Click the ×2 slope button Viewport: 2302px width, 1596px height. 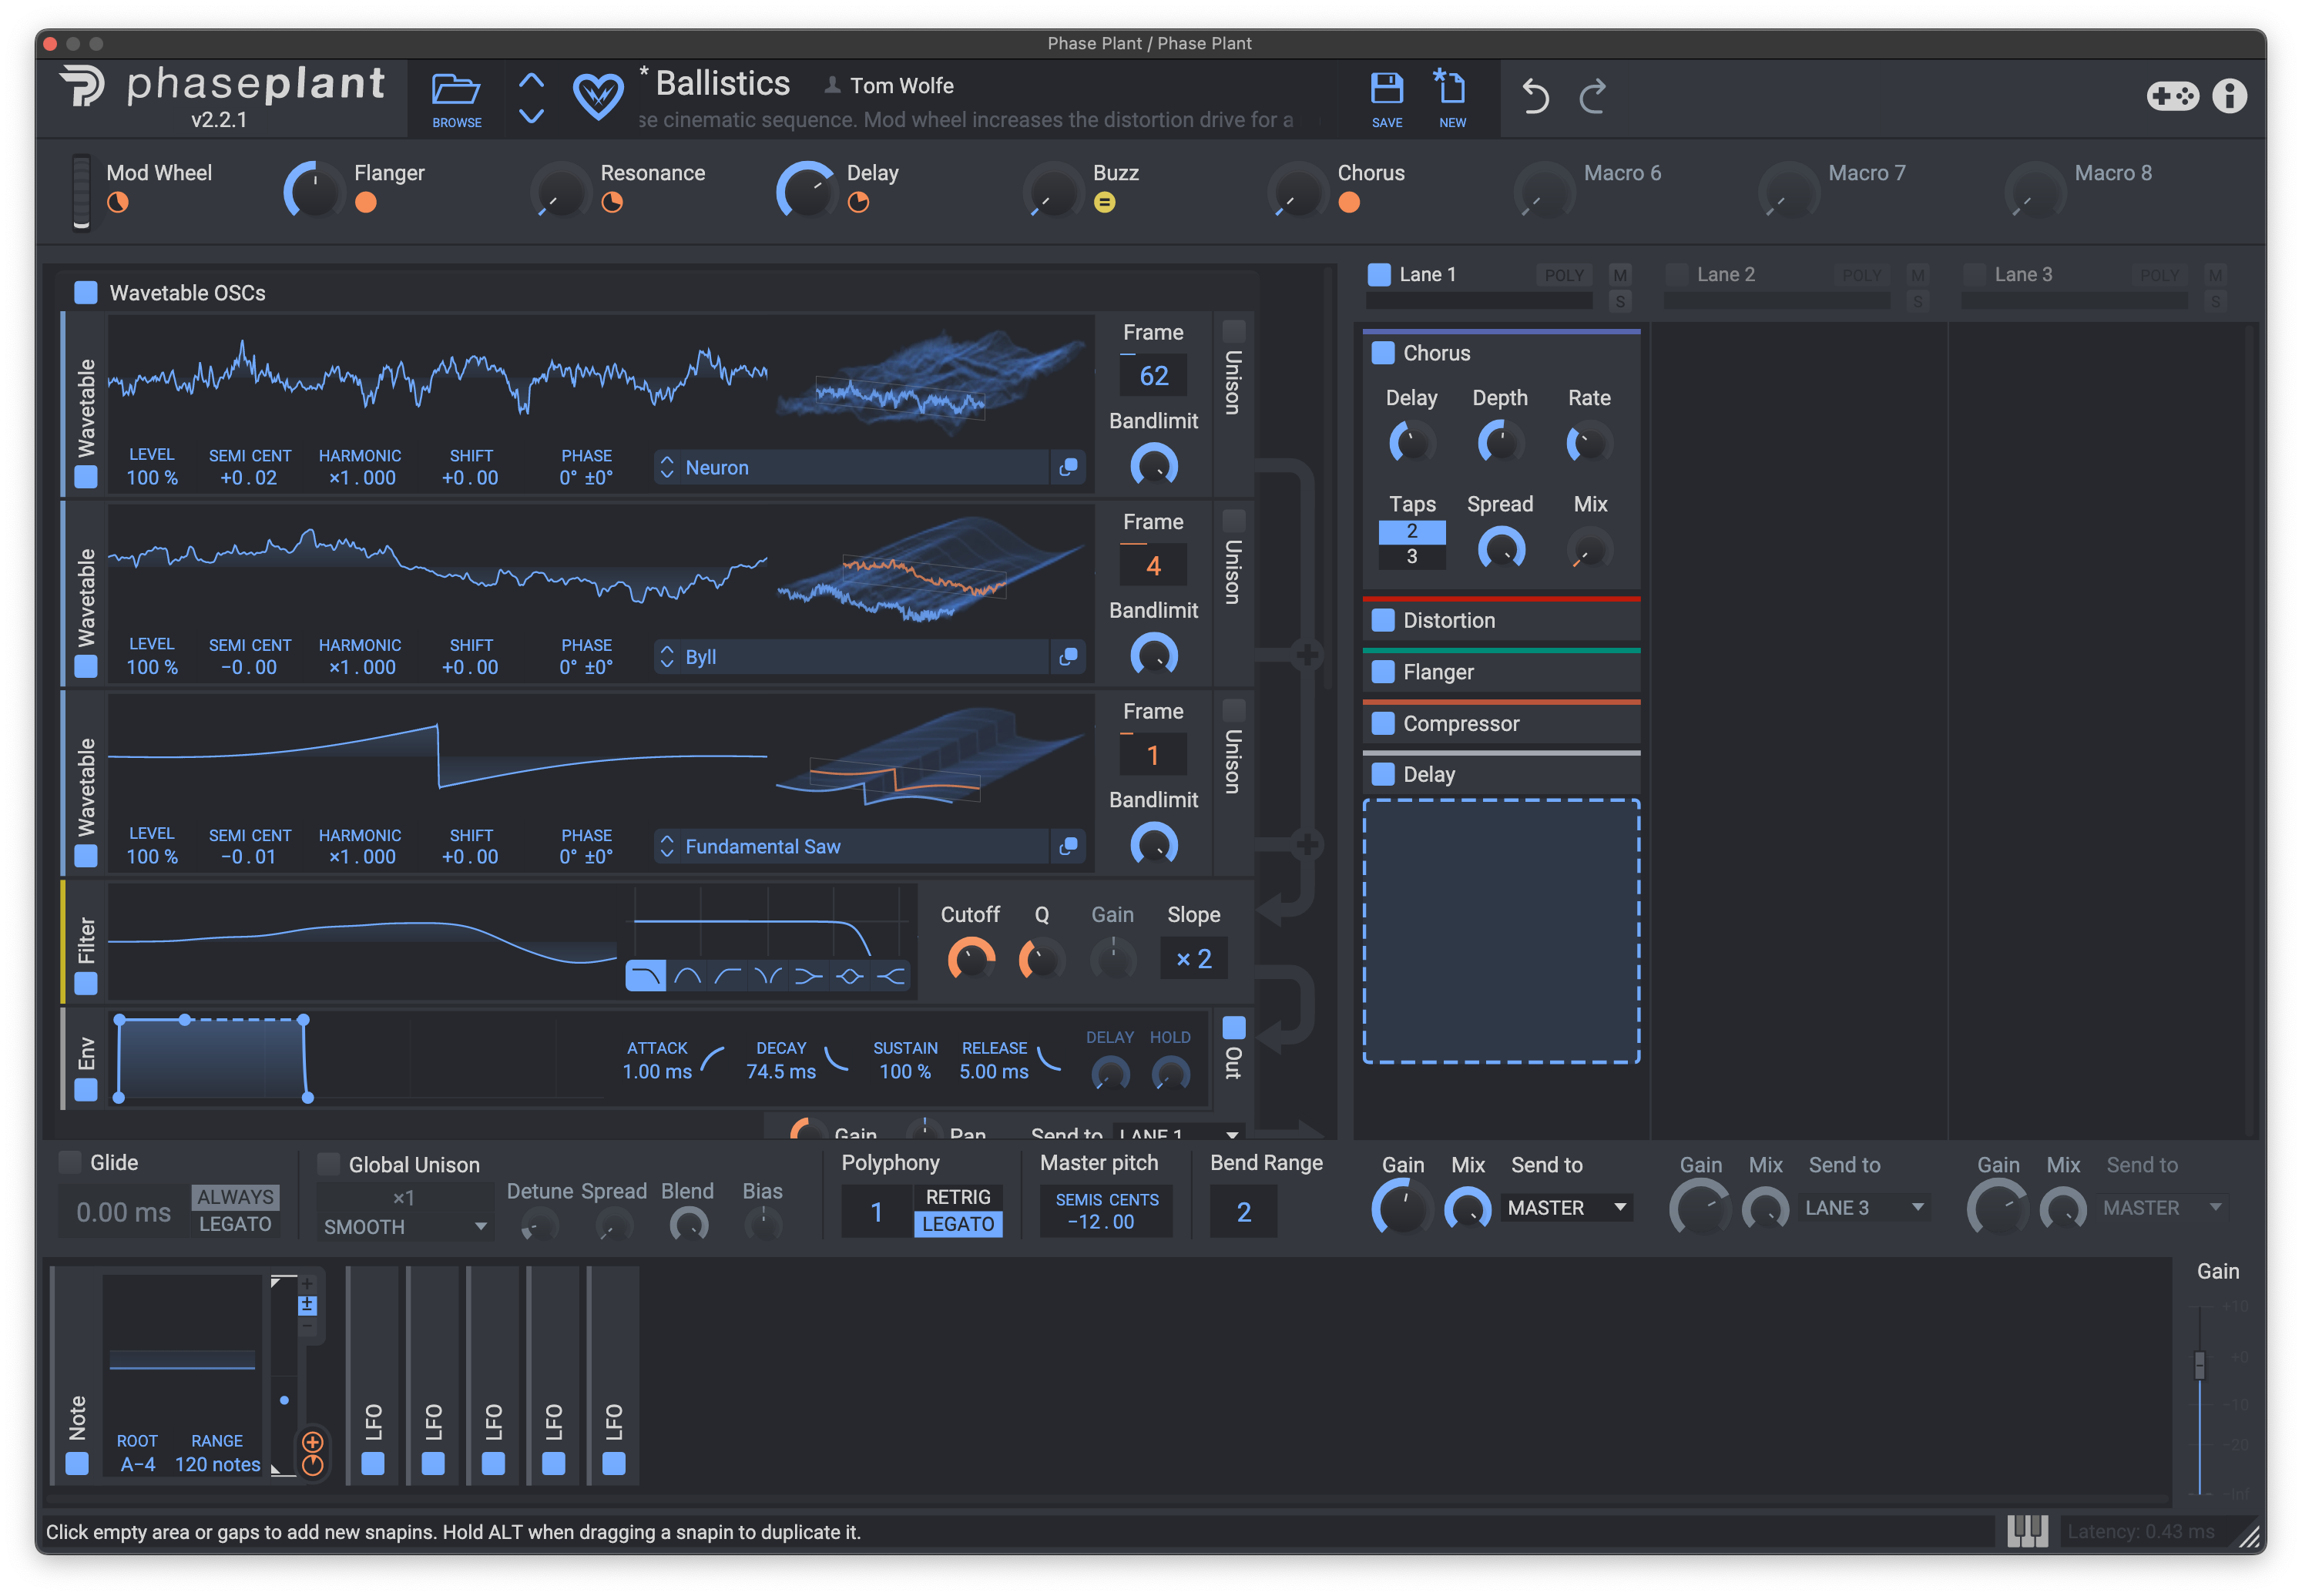point(1193,958)
